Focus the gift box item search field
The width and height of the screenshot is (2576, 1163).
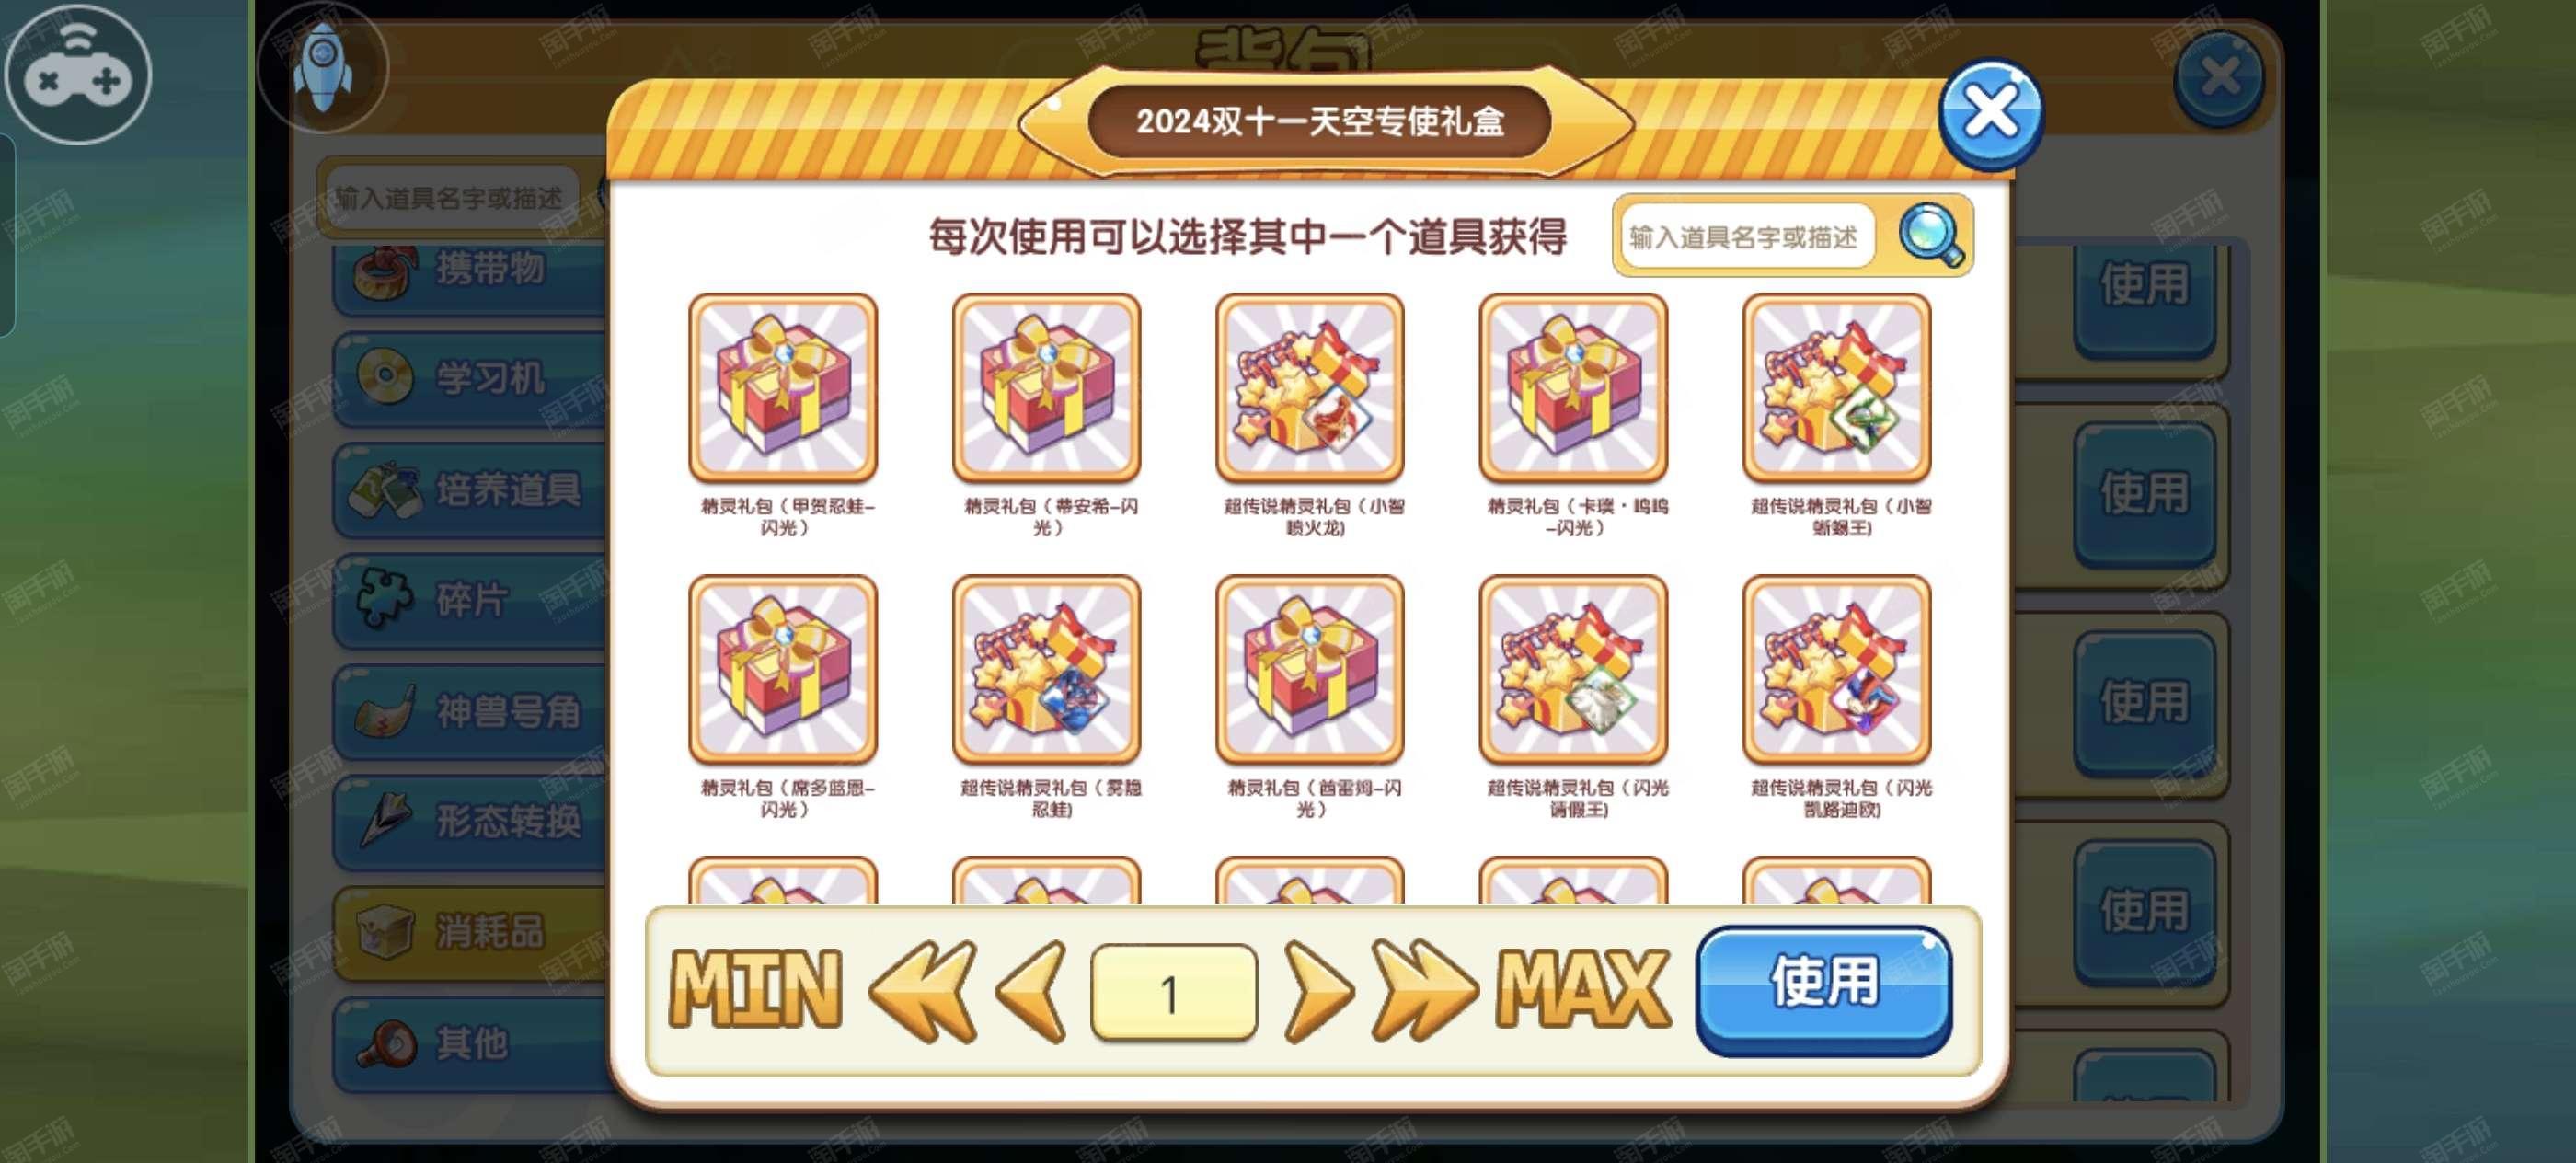[x=1747, y=237]
